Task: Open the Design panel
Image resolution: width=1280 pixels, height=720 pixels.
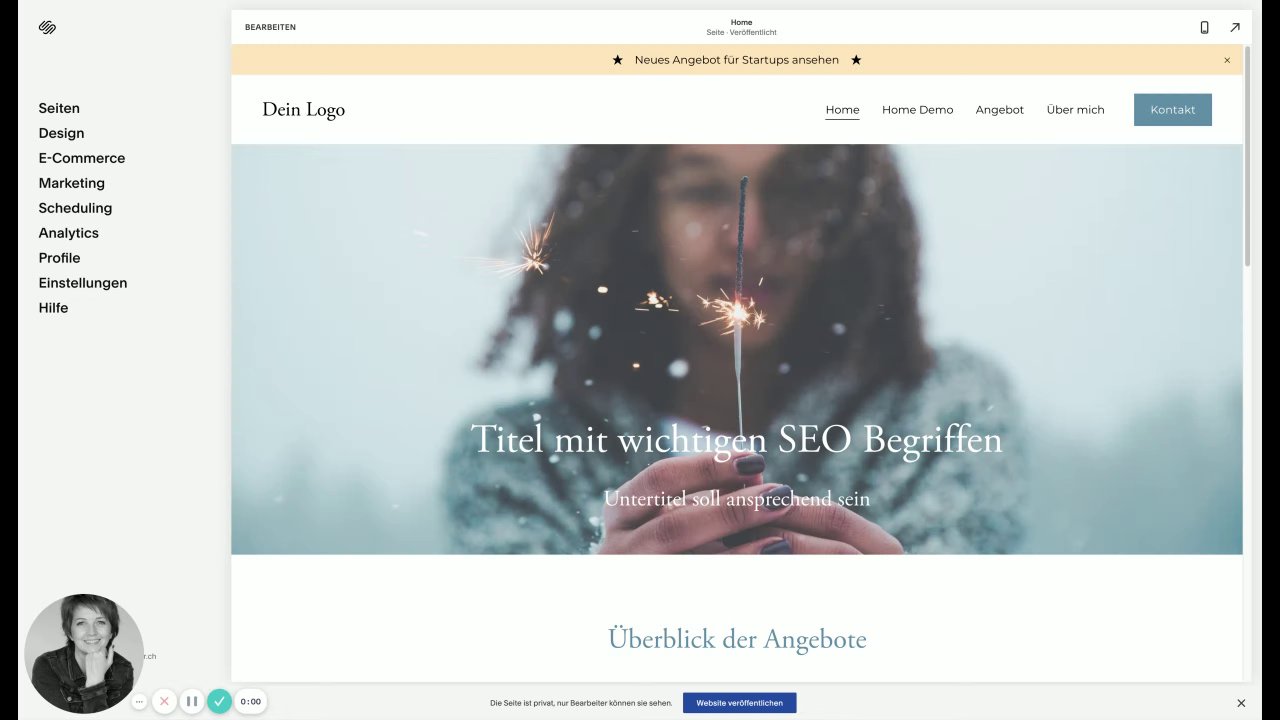Action: (x=61, y=133)
